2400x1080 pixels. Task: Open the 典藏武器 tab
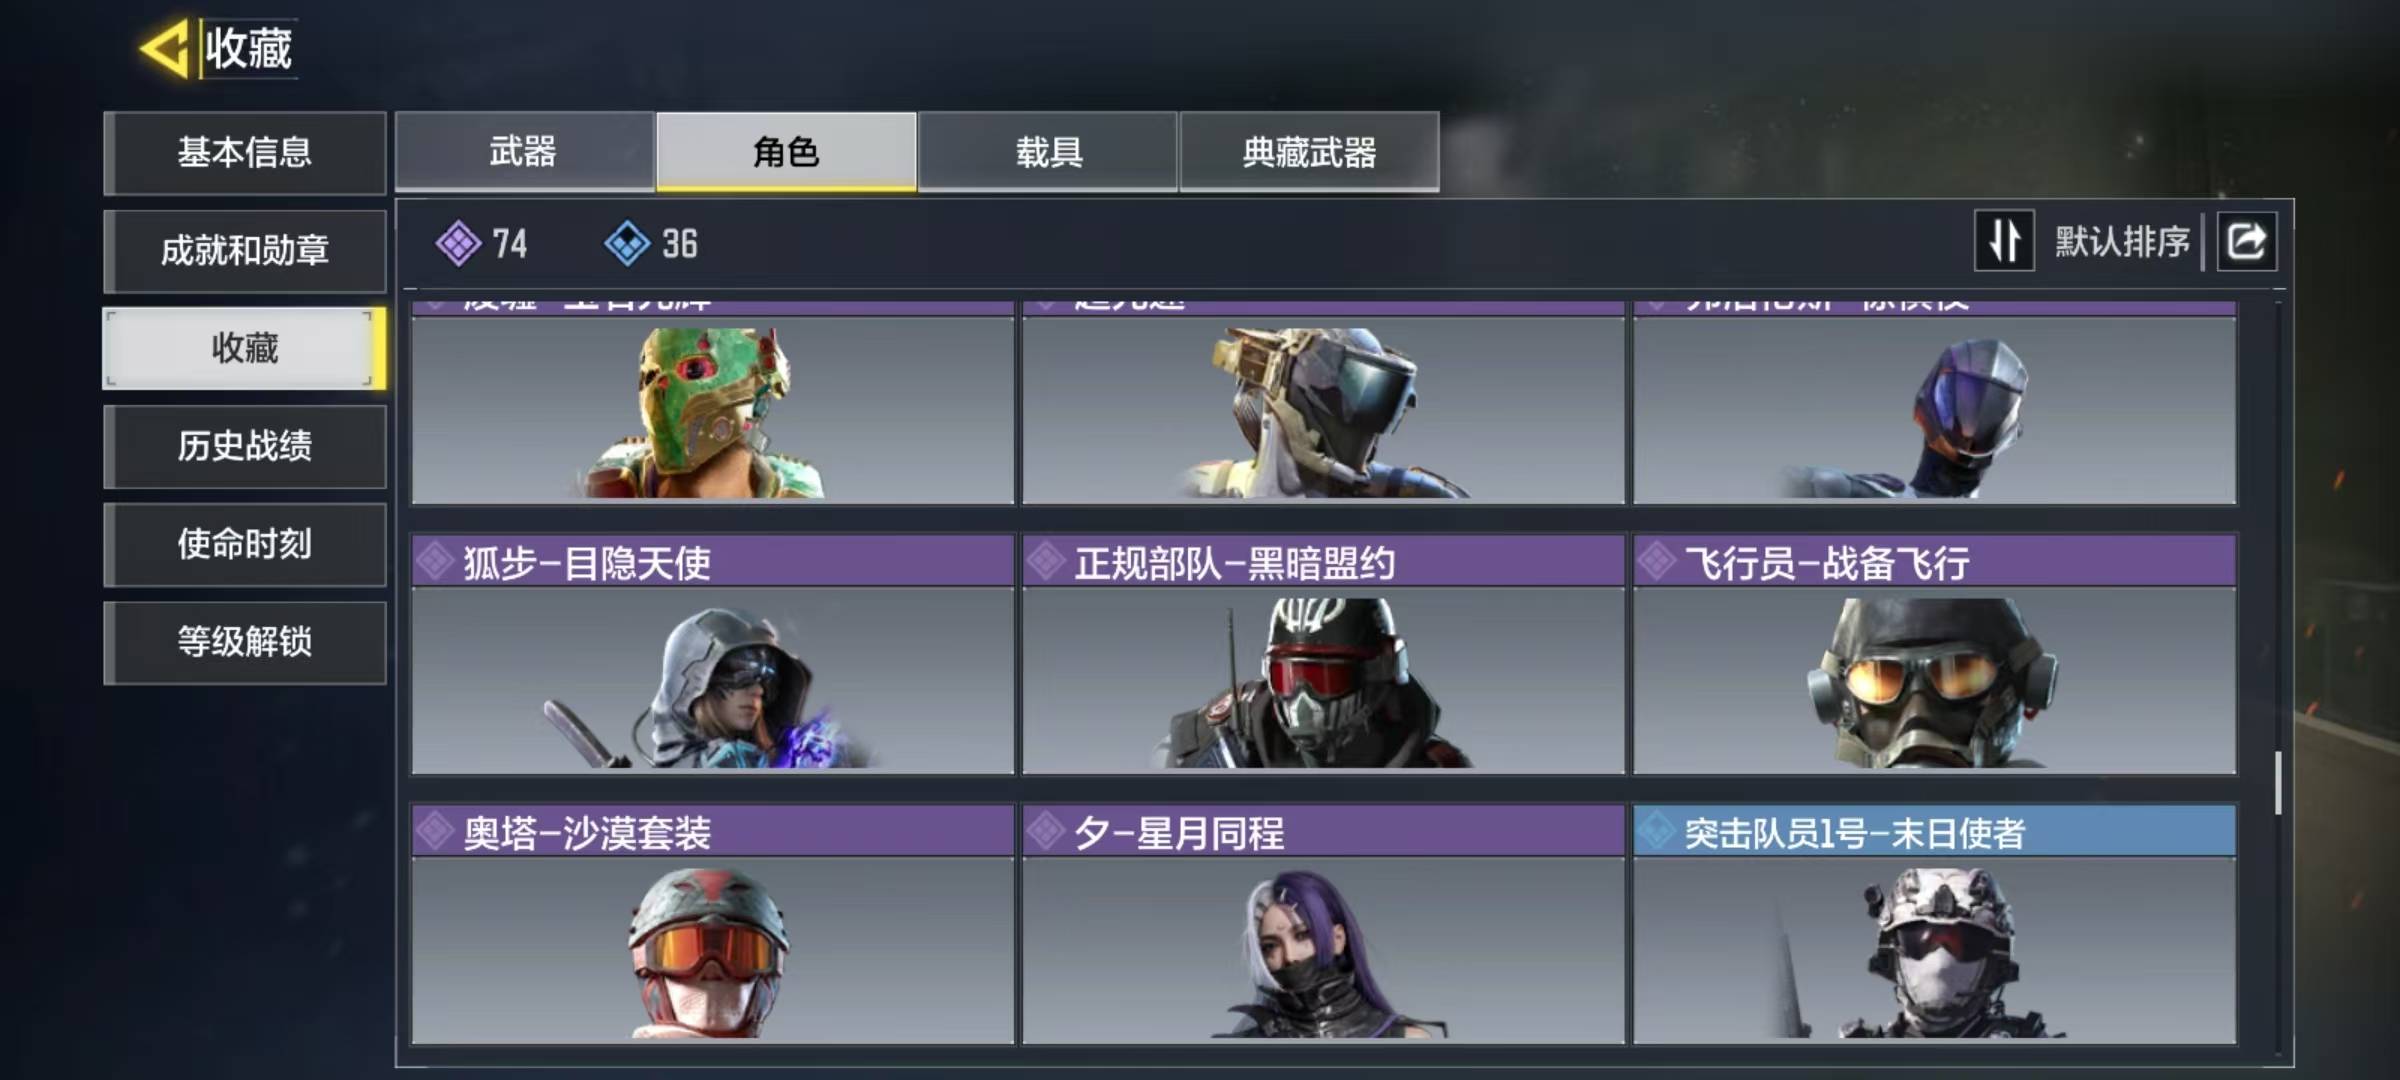[x=1309, y=152]
